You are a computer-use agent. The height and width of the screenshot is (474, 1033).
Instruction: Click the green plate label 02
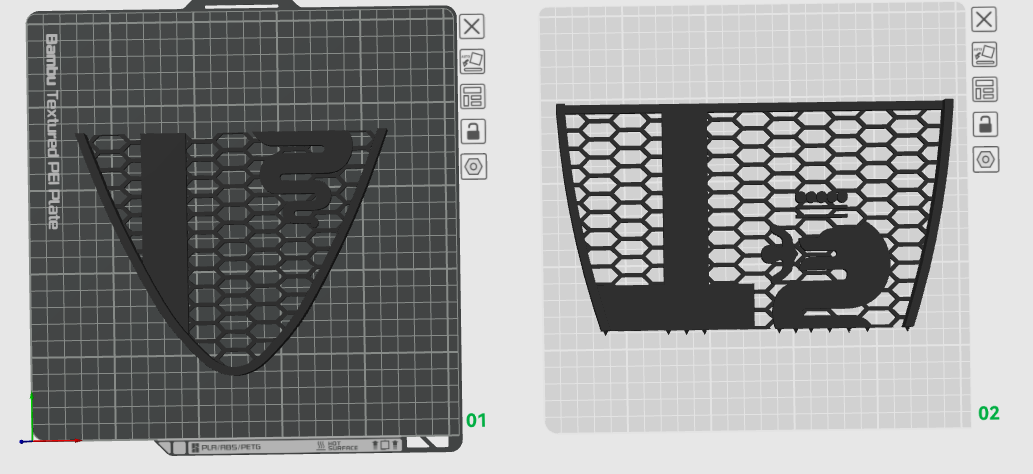pyautogui.click(x=989, y=413)
